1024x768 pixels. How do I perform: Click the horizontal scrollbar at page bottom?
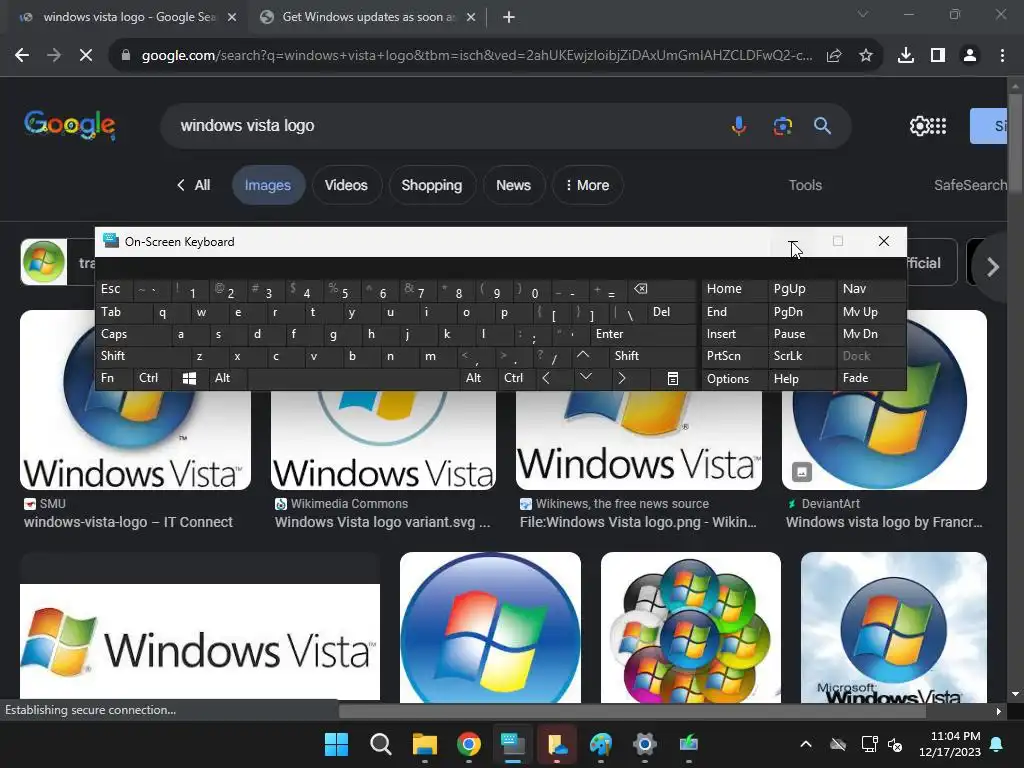pyautogui.click(x=632, y=711)
